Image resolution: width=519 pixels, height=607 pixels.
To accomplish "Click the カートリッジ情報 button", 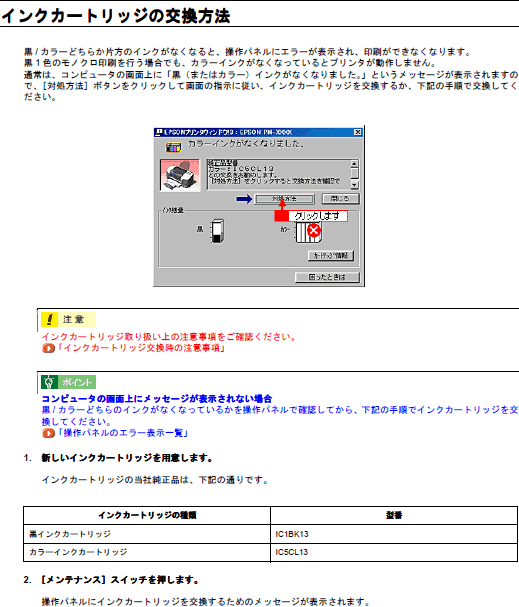I will 331,256.
